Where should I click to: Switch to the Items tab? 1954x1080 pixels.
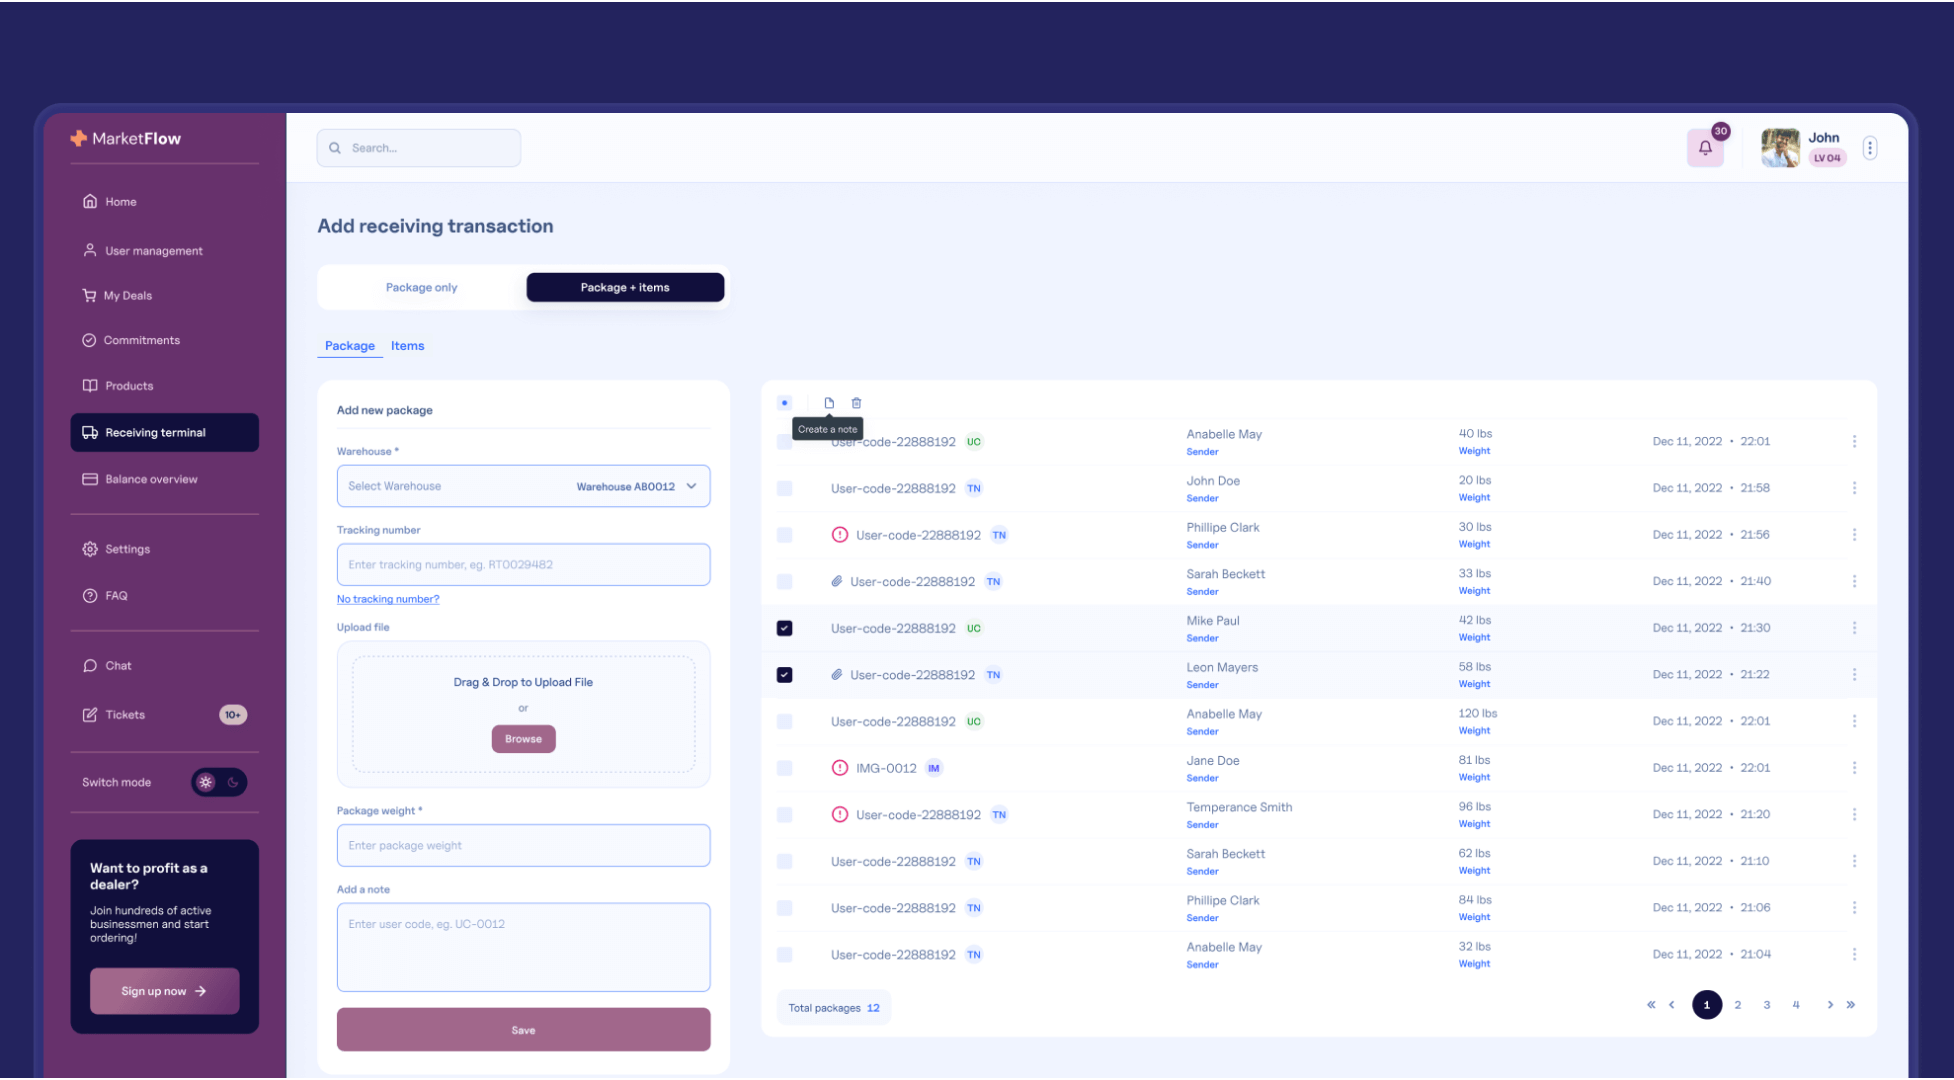click(x=407, y=345)
